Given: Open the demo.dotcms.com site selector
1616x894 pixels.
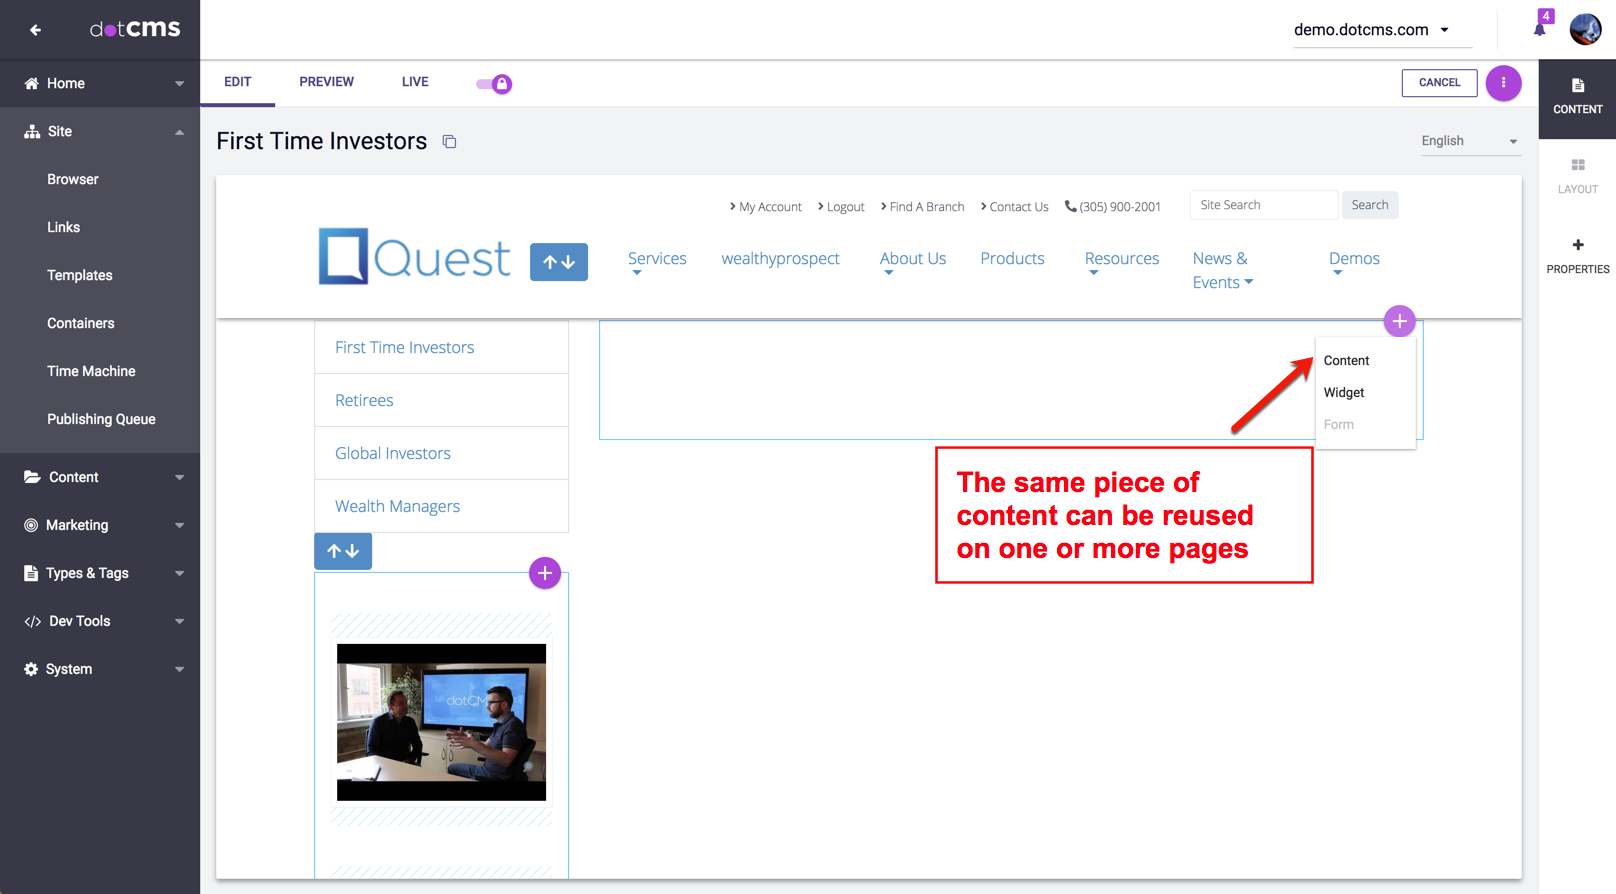Looking at the screenshot, I should [1371, 30].
